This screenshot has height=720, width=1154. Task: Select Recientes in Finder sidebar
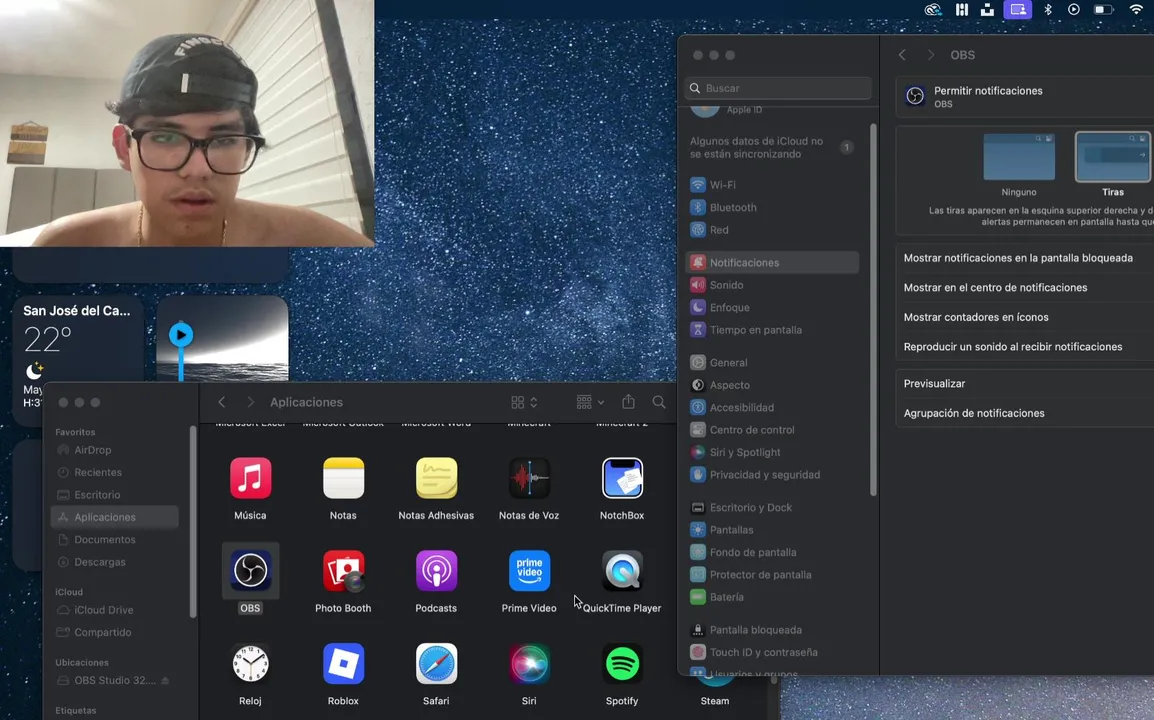[114, 473]
